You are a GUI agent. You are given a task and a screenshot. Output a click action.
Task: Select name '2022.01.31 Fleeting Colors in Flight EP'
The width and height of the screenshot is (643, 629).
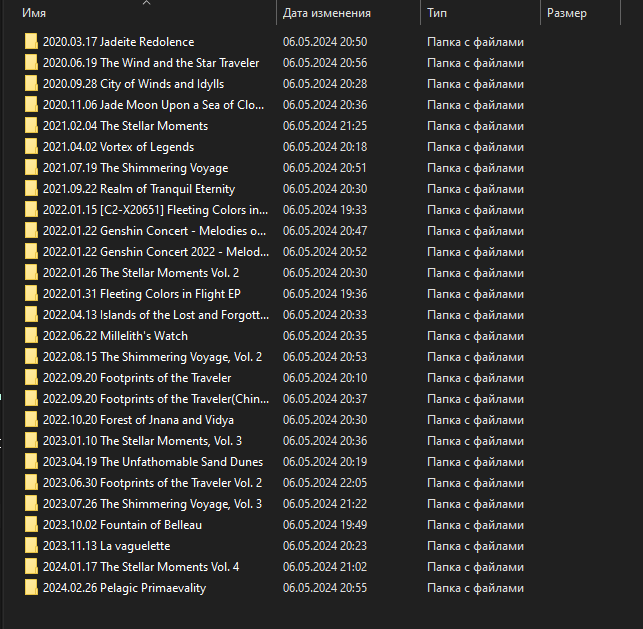pyautogui.click(x=141, y=294)
